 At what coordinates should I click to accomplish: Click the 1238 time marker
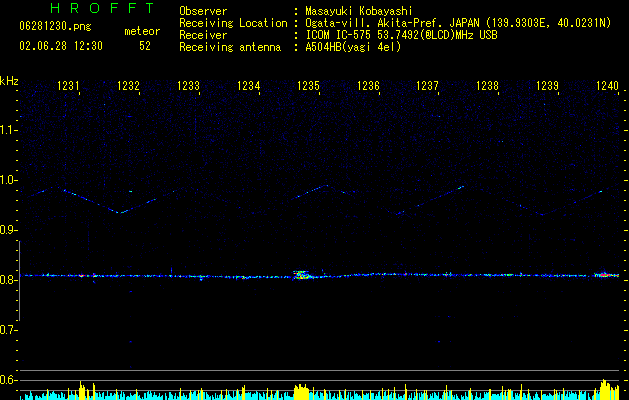487,86
